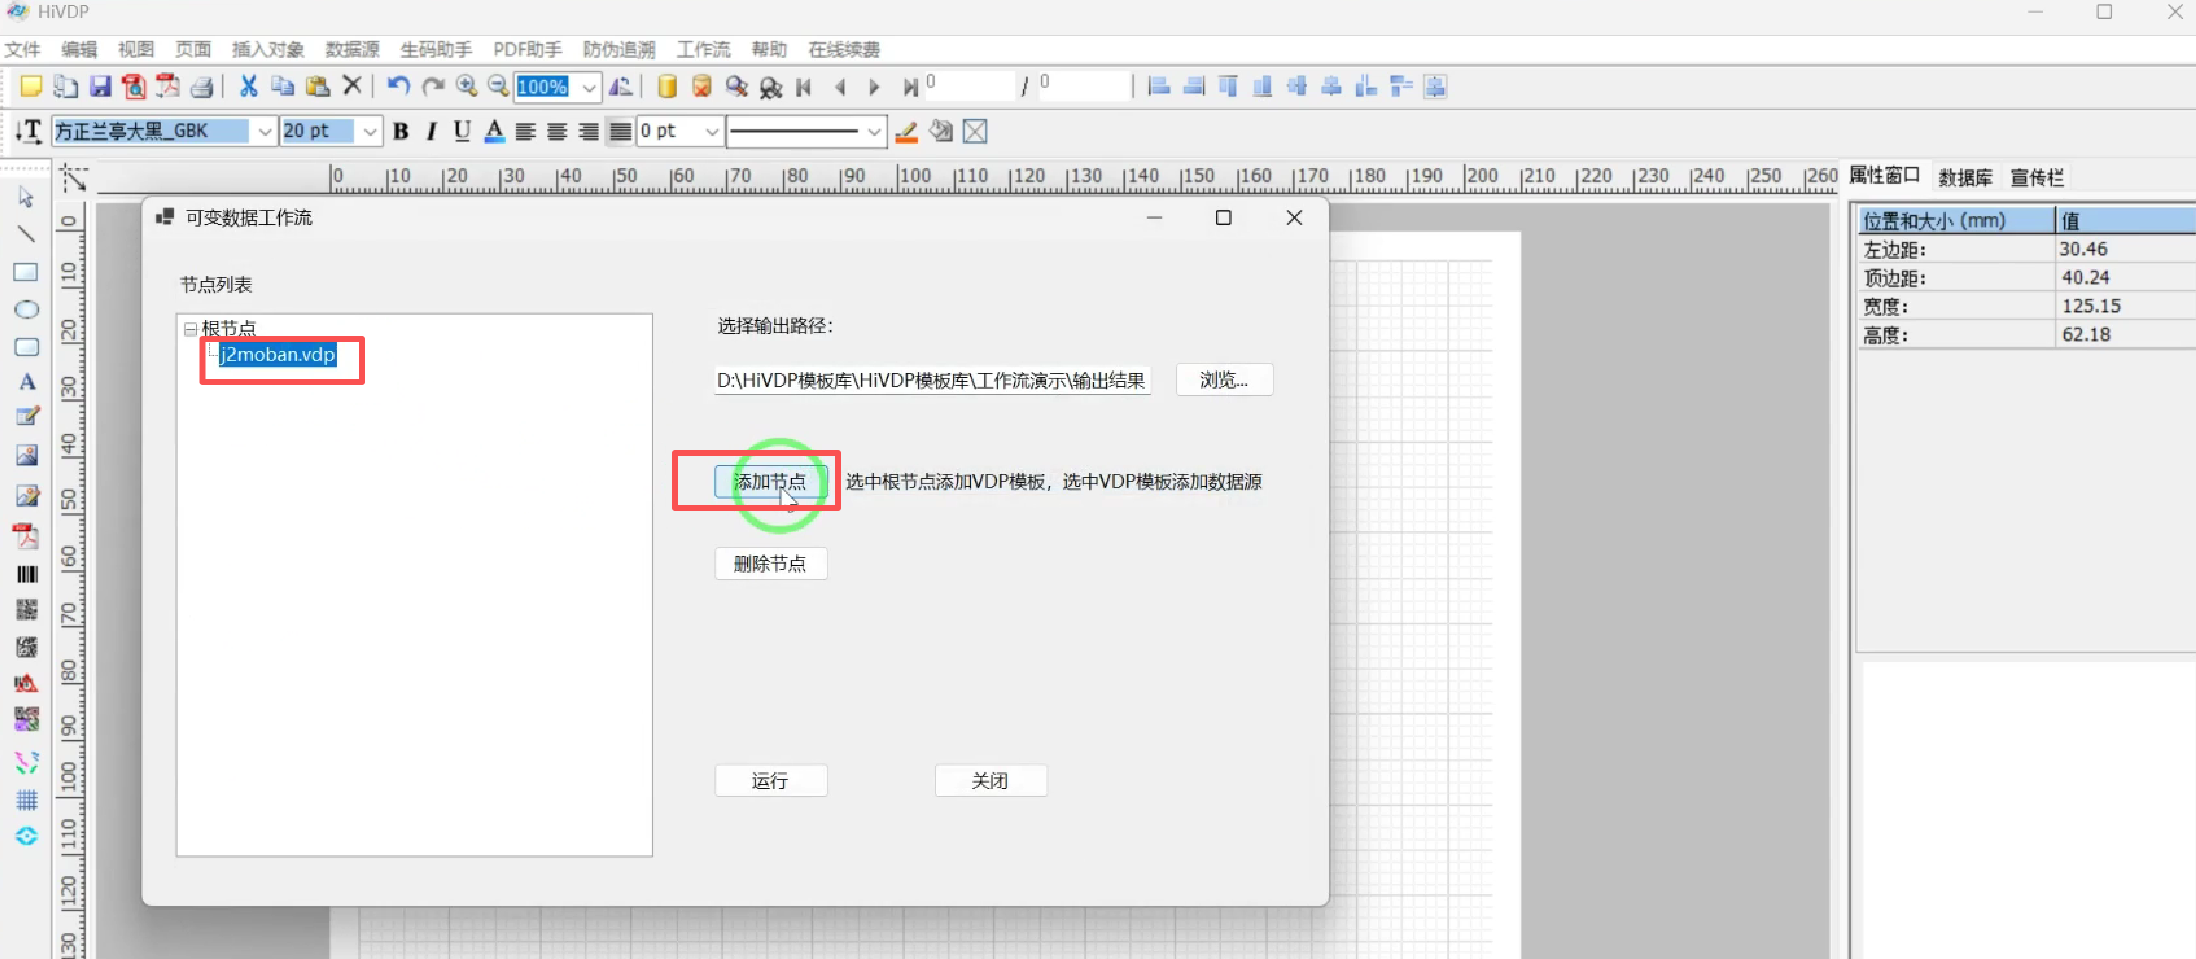Pick the QR code tool
Image resolution: width=2196 pixels, height=959 pixels.
(x=26, y=610)
